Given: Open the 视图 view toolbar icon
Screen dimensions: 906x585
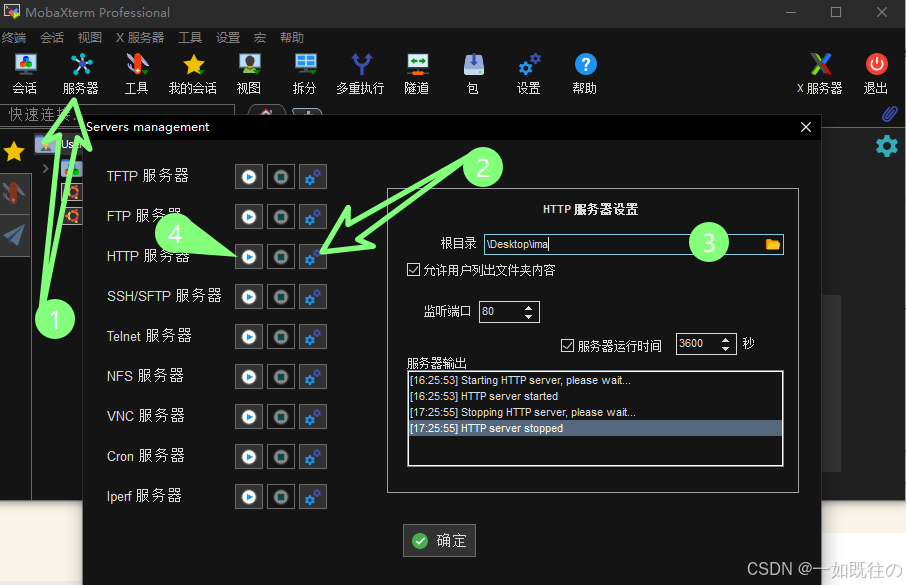Looking at the screenshot, I should 249,73.
